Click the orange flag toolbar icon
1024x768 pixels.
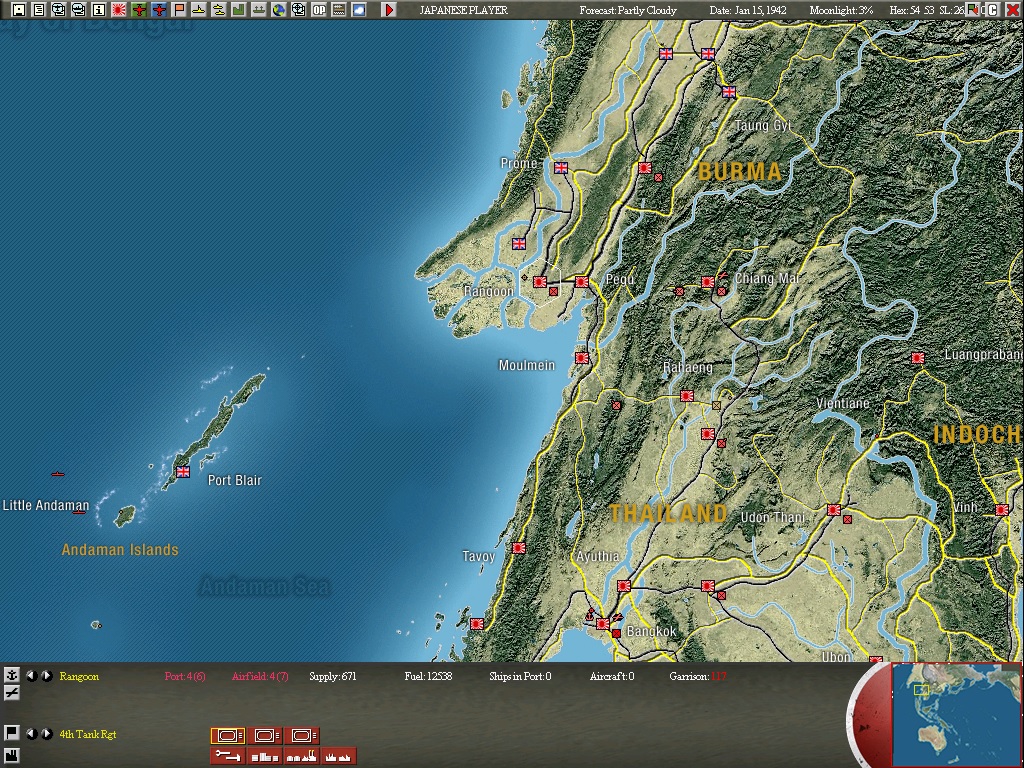pyautogui.click(x=179, y=10)
